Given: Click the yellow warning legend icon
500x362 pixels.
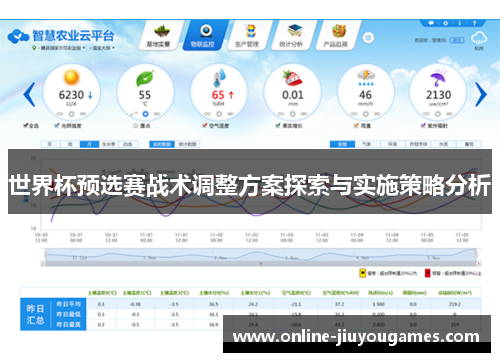Looking at the screenshot, I should tap(362, 273).
